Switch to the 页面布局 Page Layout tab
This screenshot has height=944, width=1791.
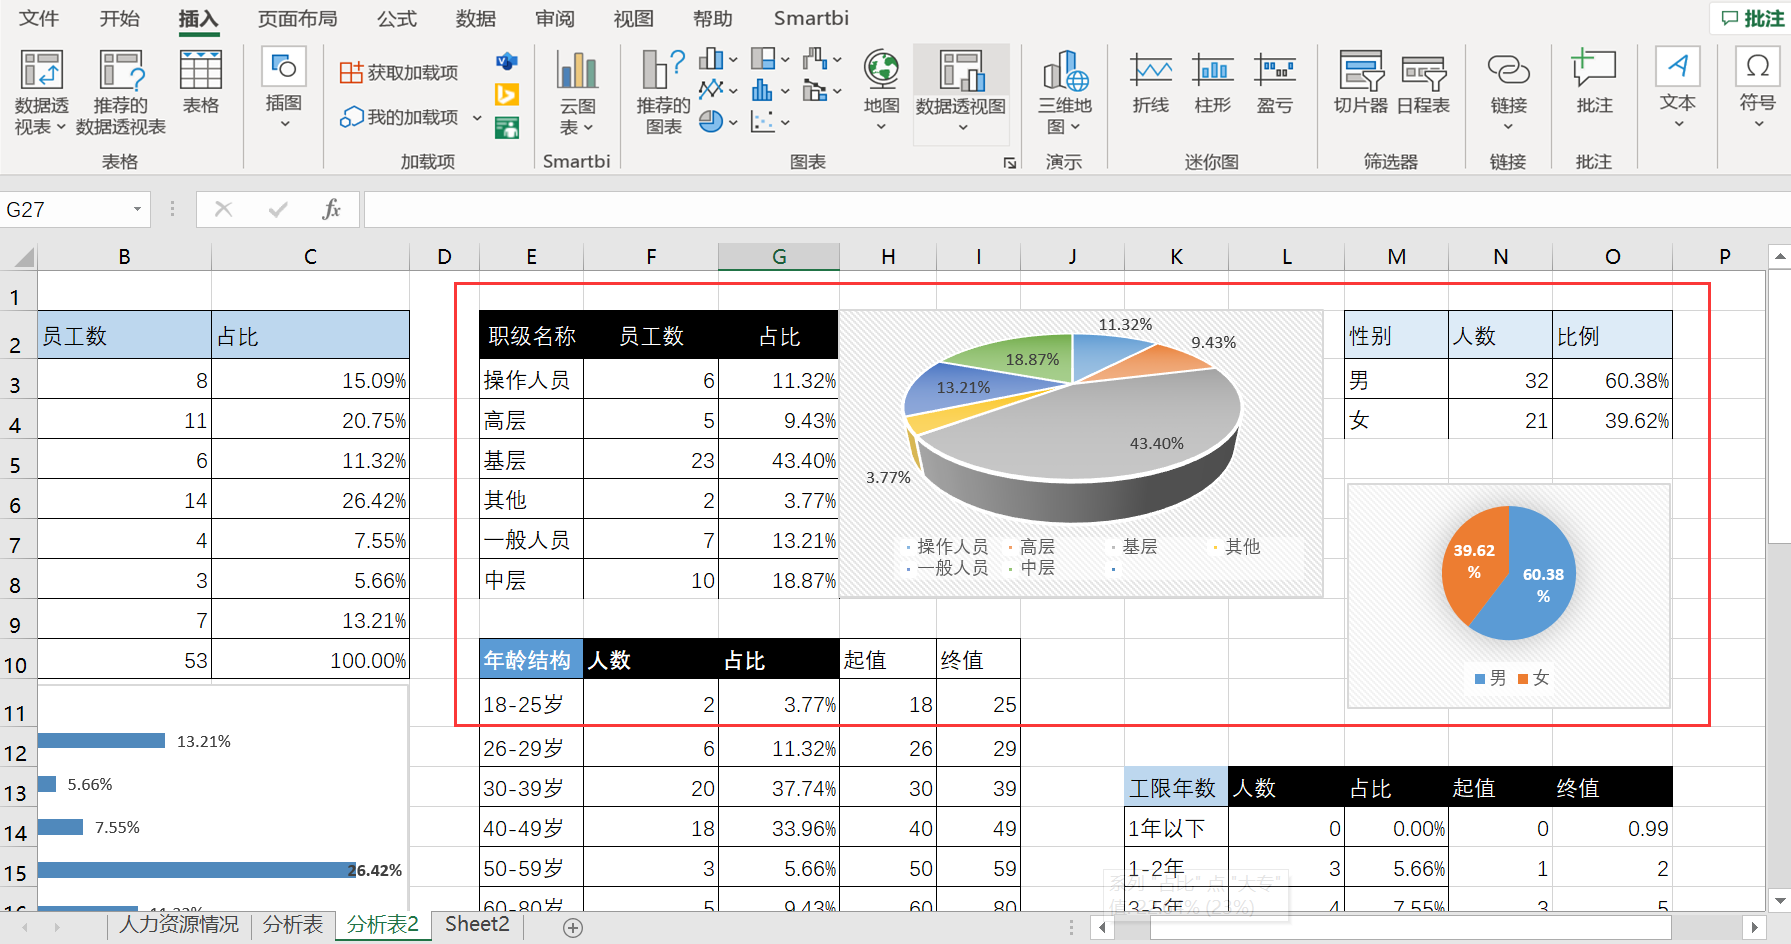point(297,18)
